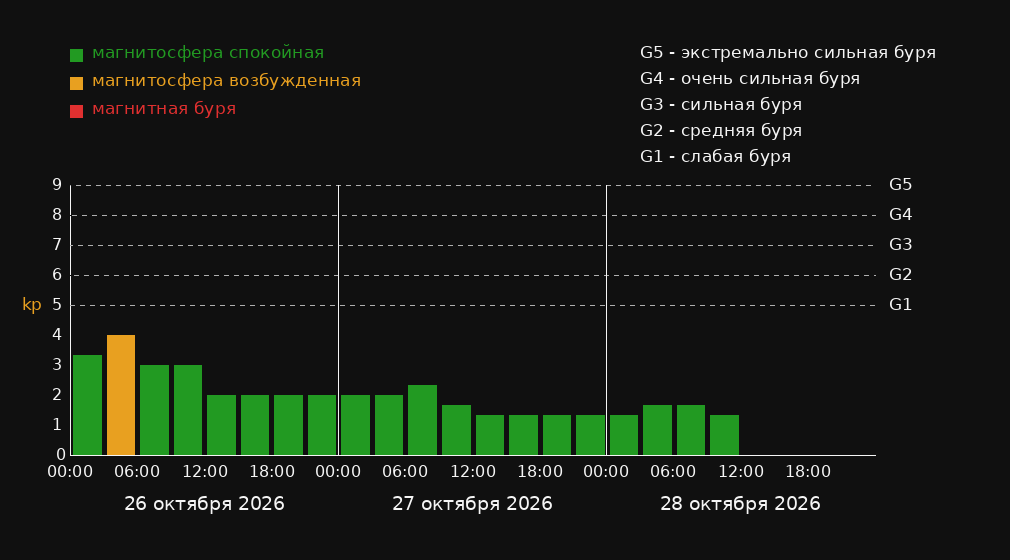Select the text 'магнитосфера возбужденная'

226,81
